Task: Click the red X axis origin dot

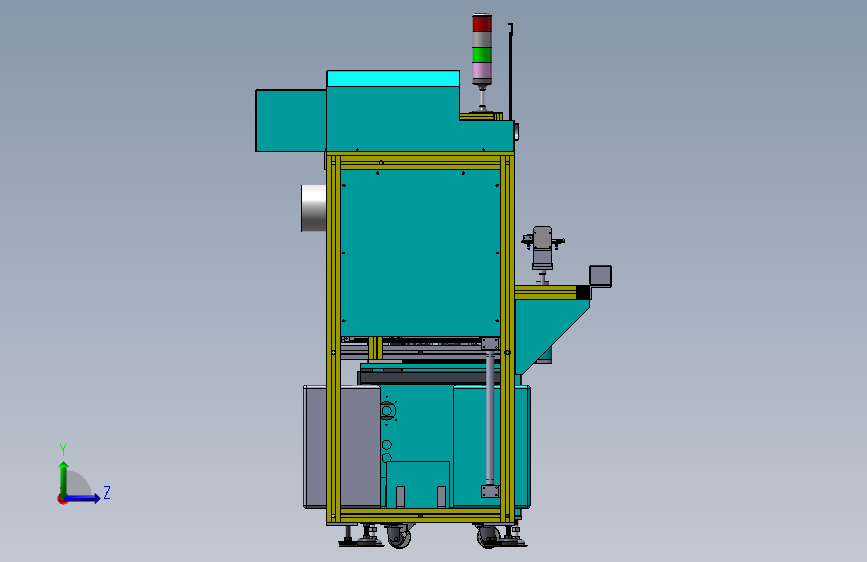Action: pos(62,499)
